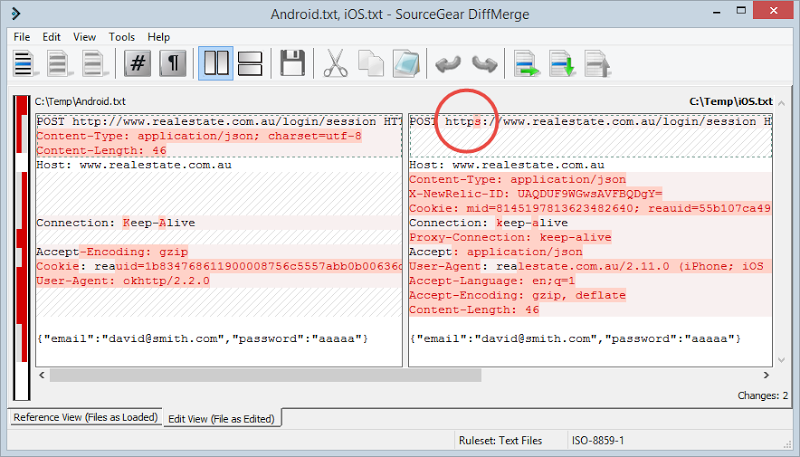Click 'Accept-Encoding: gzip' line in left pane

pyautogui.click(x=112, y=251)
